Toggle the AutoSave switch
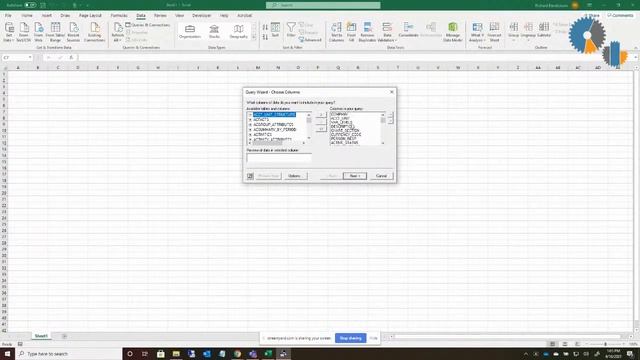This screenshot has height=360, width=640. [x=30, y=5]
